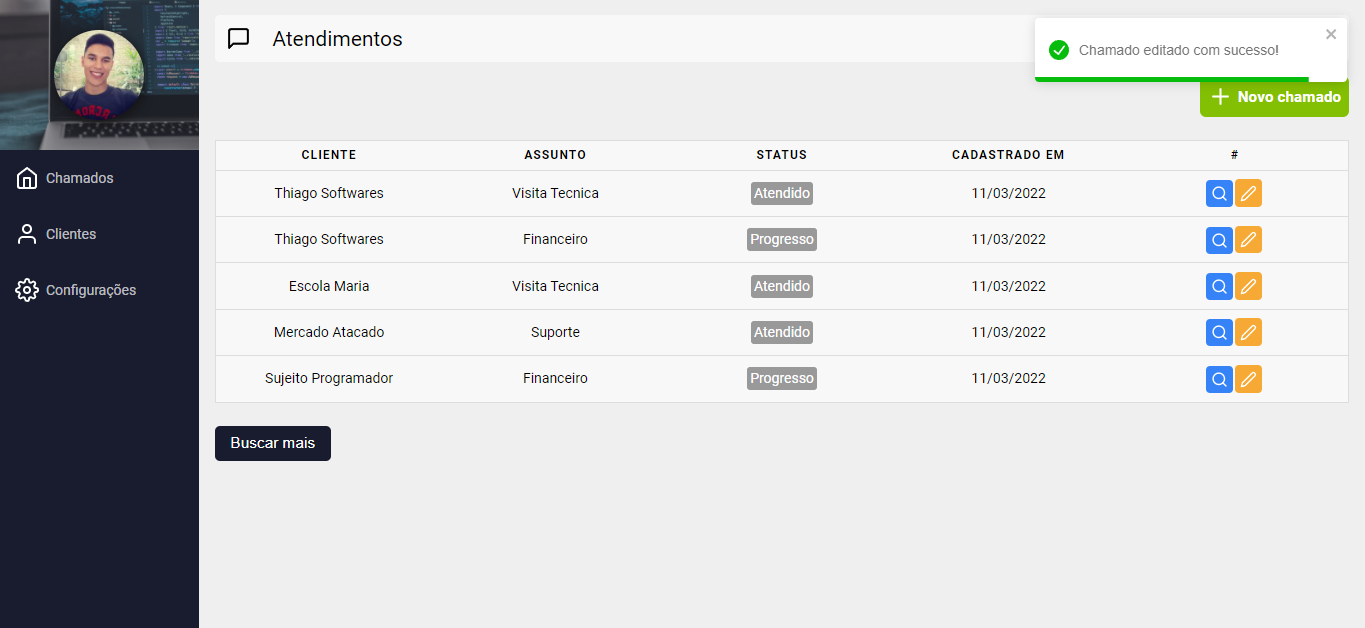Dismiss the success notification toast

[1331, 34]
